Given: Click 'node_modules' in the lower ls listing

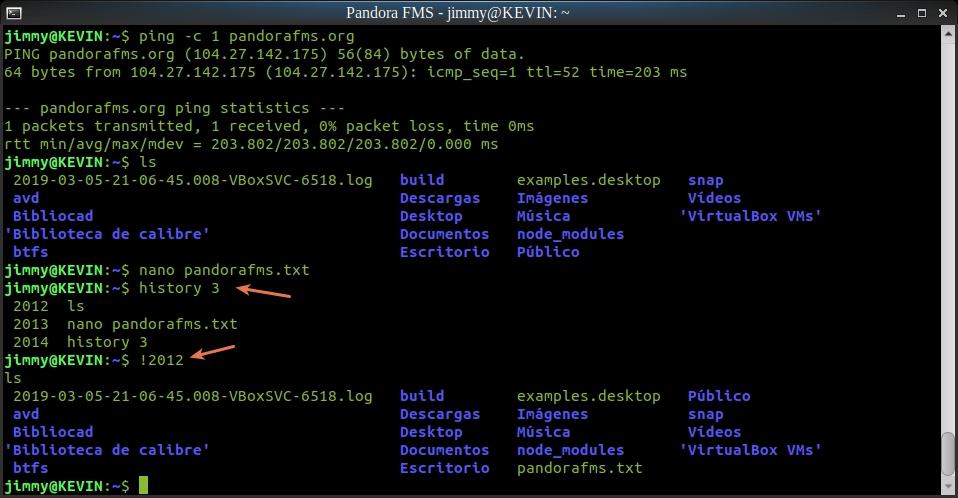Looking at the screenshot, I should tap(570, 450).
